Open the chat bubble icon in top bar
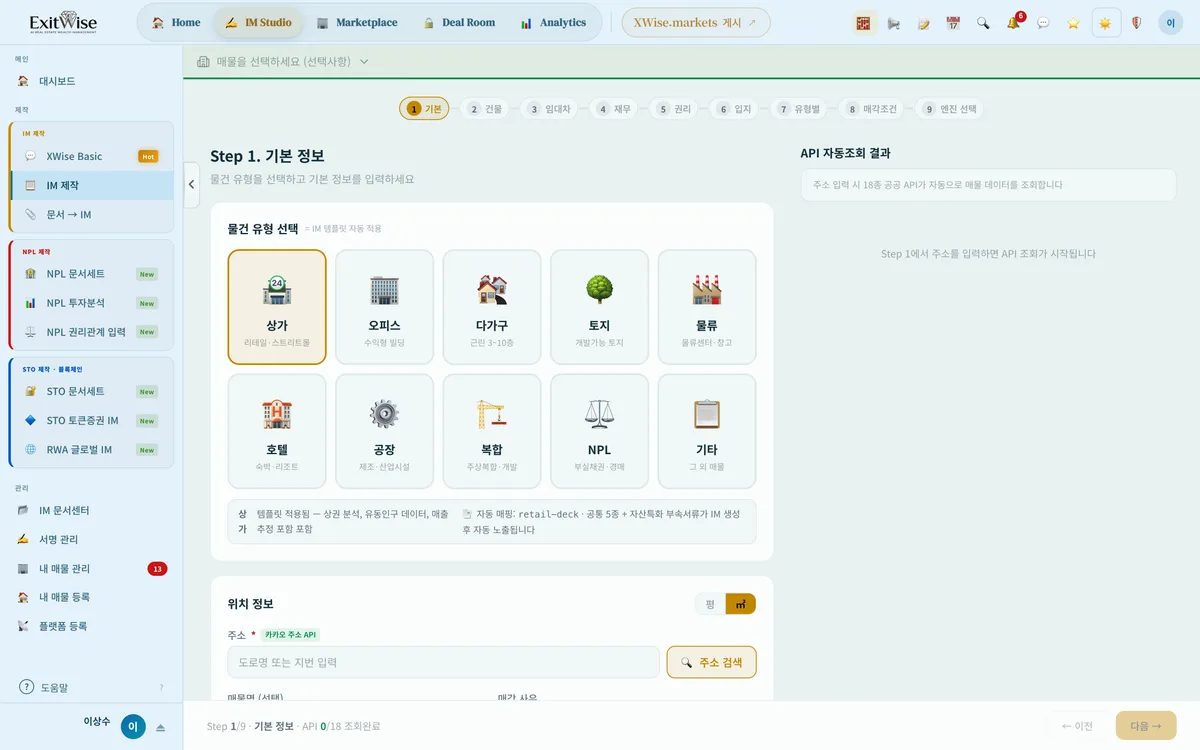 click(1043, 22)
